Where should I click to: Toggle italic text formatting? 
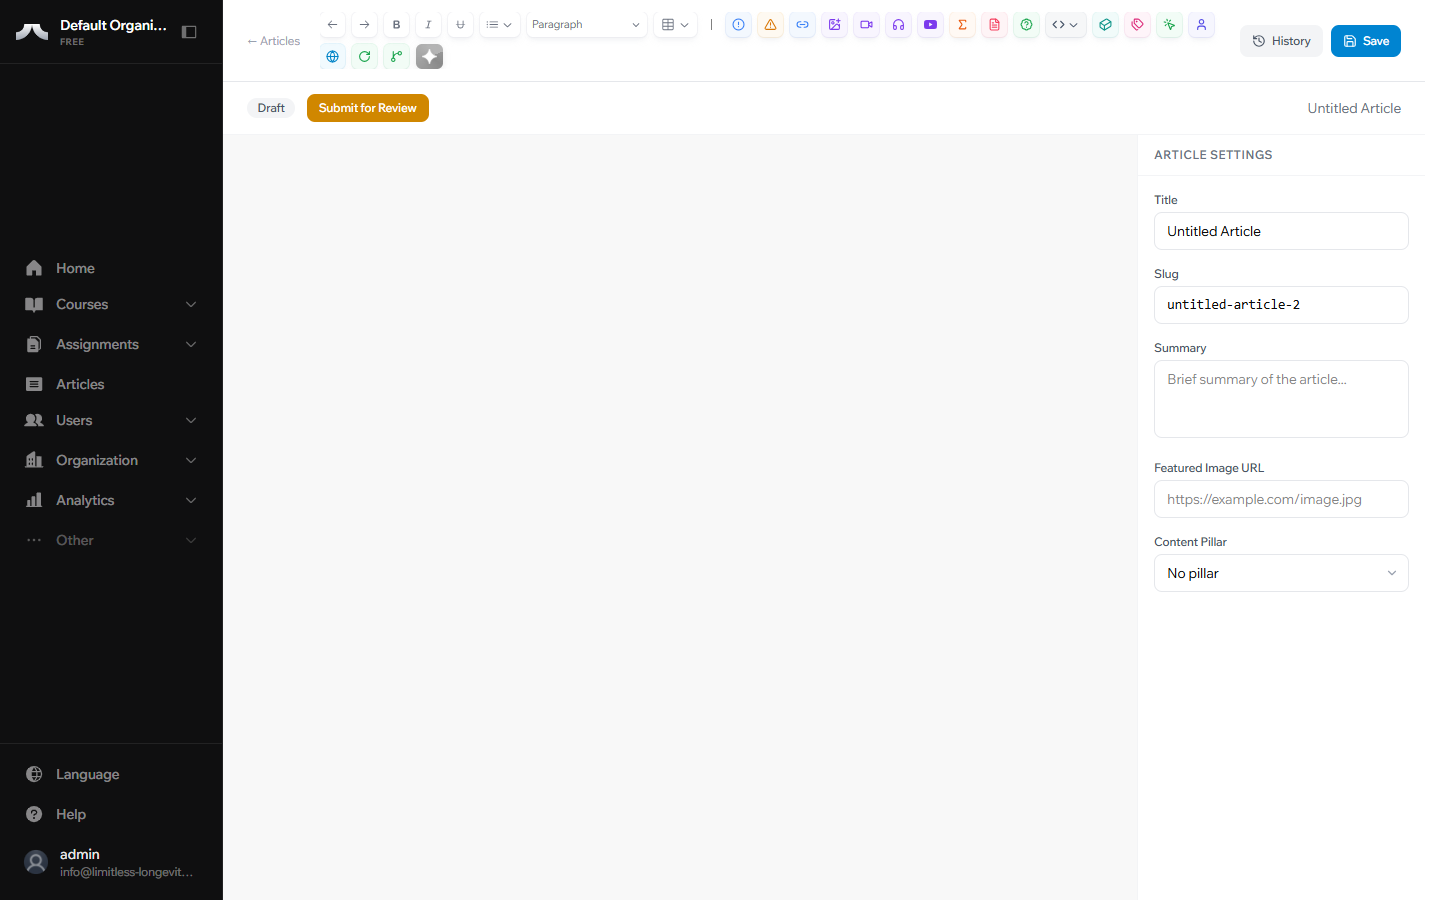[x=428, y=25]
